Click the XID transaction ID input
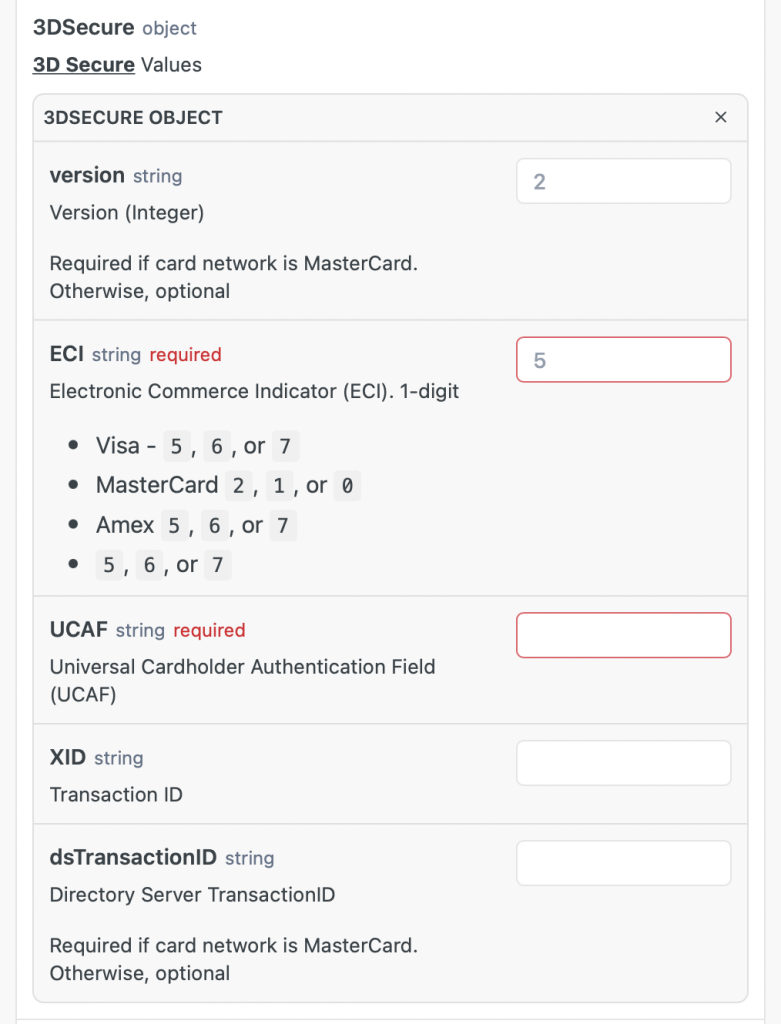Screen dimensions: 781x1024 pyautogui.click(x=623, y=763)
